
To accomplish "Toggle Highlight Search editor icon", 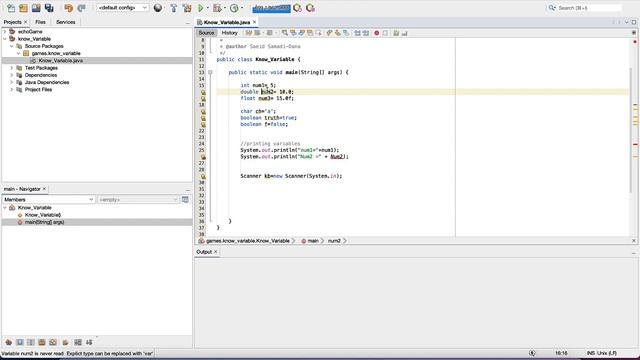I will pos(310,33).
